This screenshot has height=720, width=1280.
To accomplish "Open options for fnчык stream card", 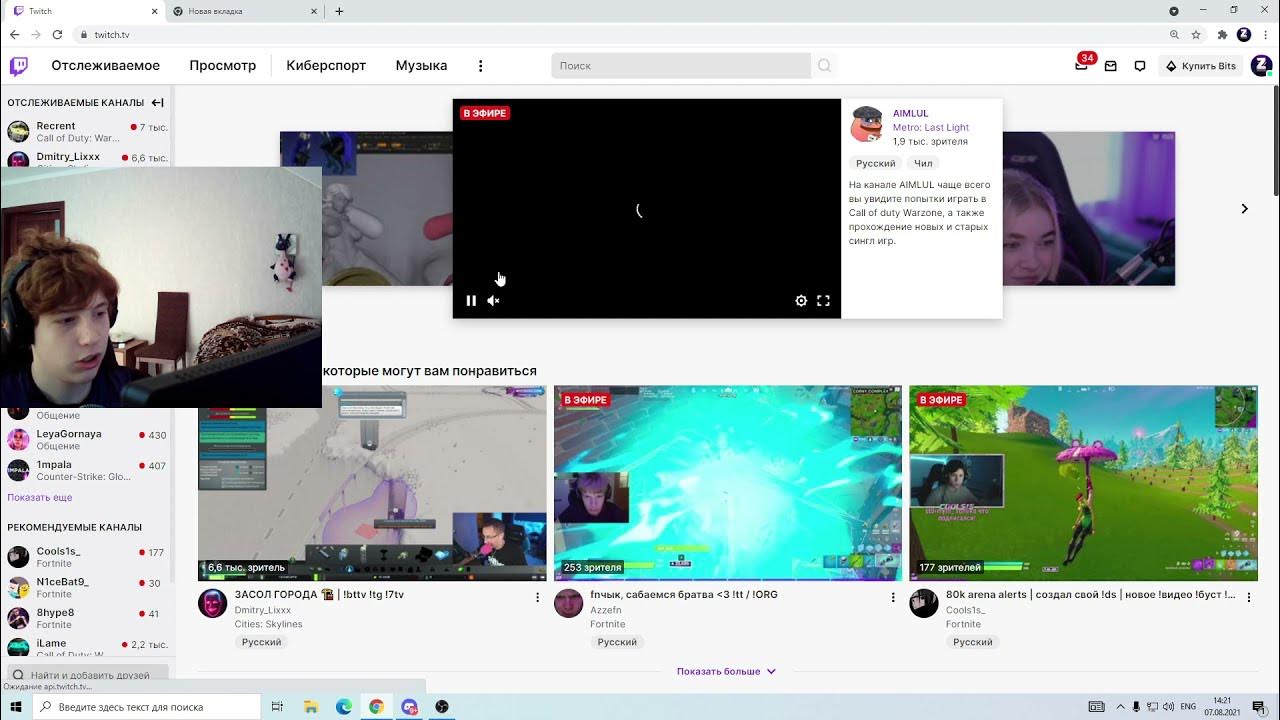I will pos(893,597).
